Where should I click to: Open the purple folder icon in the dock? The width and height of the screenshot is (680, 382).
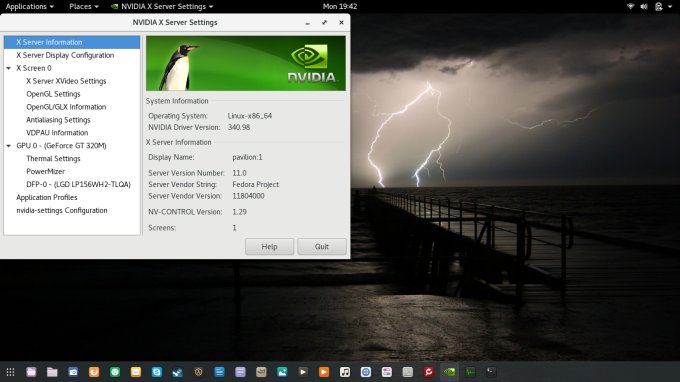pyautogui.click(x=31, y=372)
